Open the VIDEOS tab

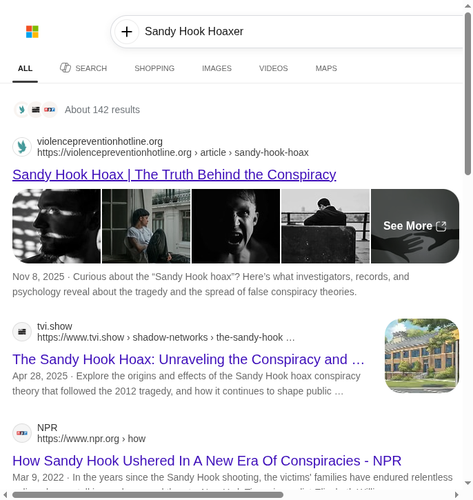tap(273, 68)
